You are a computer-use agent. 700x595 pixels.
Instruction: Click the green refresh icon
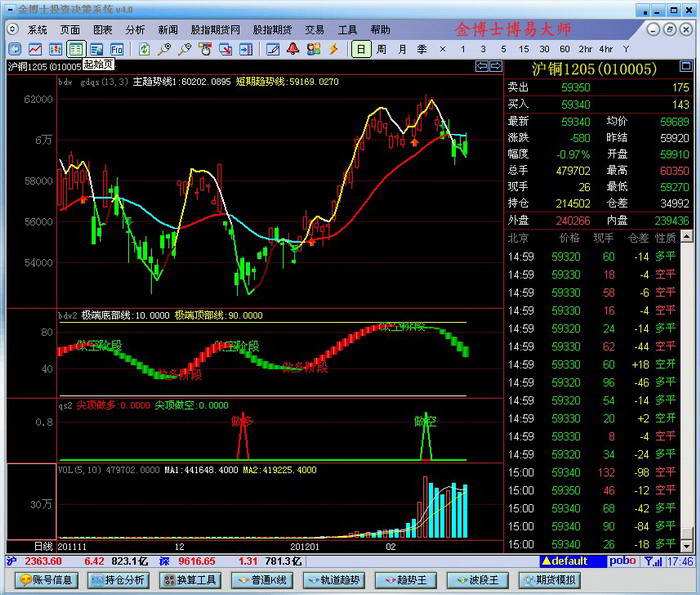click(x=145, y=49)
